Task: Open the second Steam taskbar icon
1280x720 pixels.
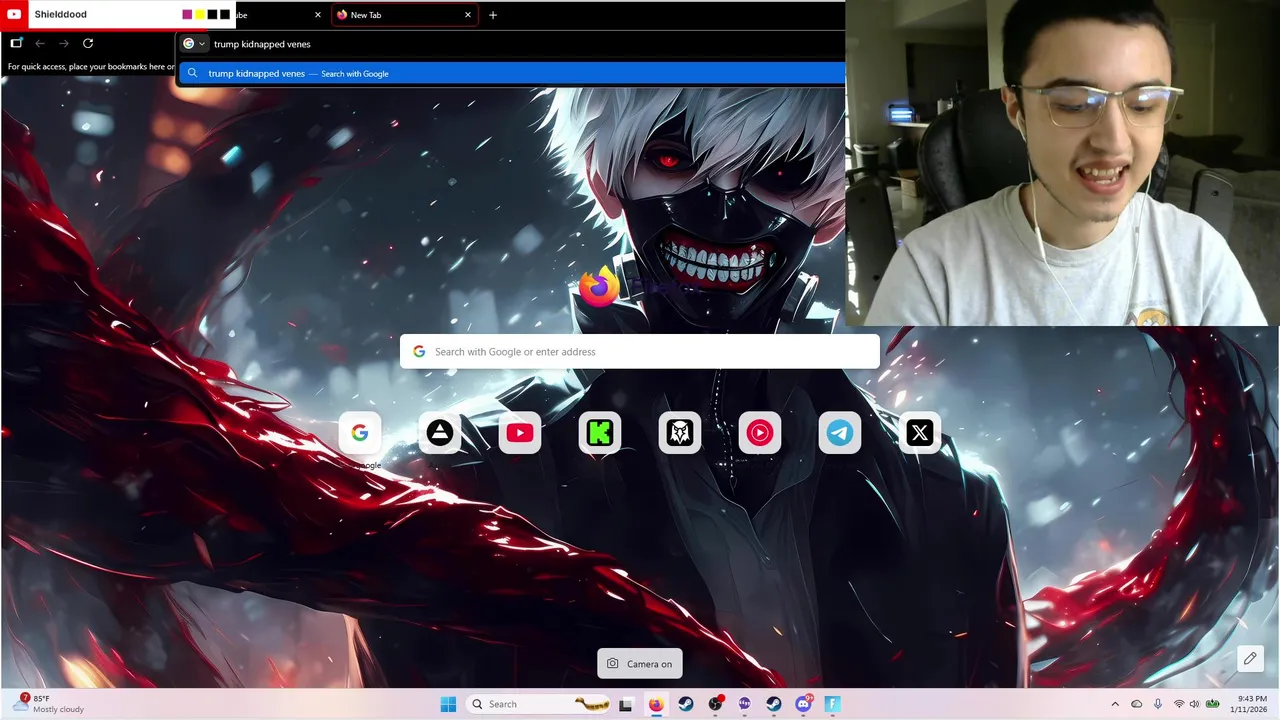Action: coord(774,704)
